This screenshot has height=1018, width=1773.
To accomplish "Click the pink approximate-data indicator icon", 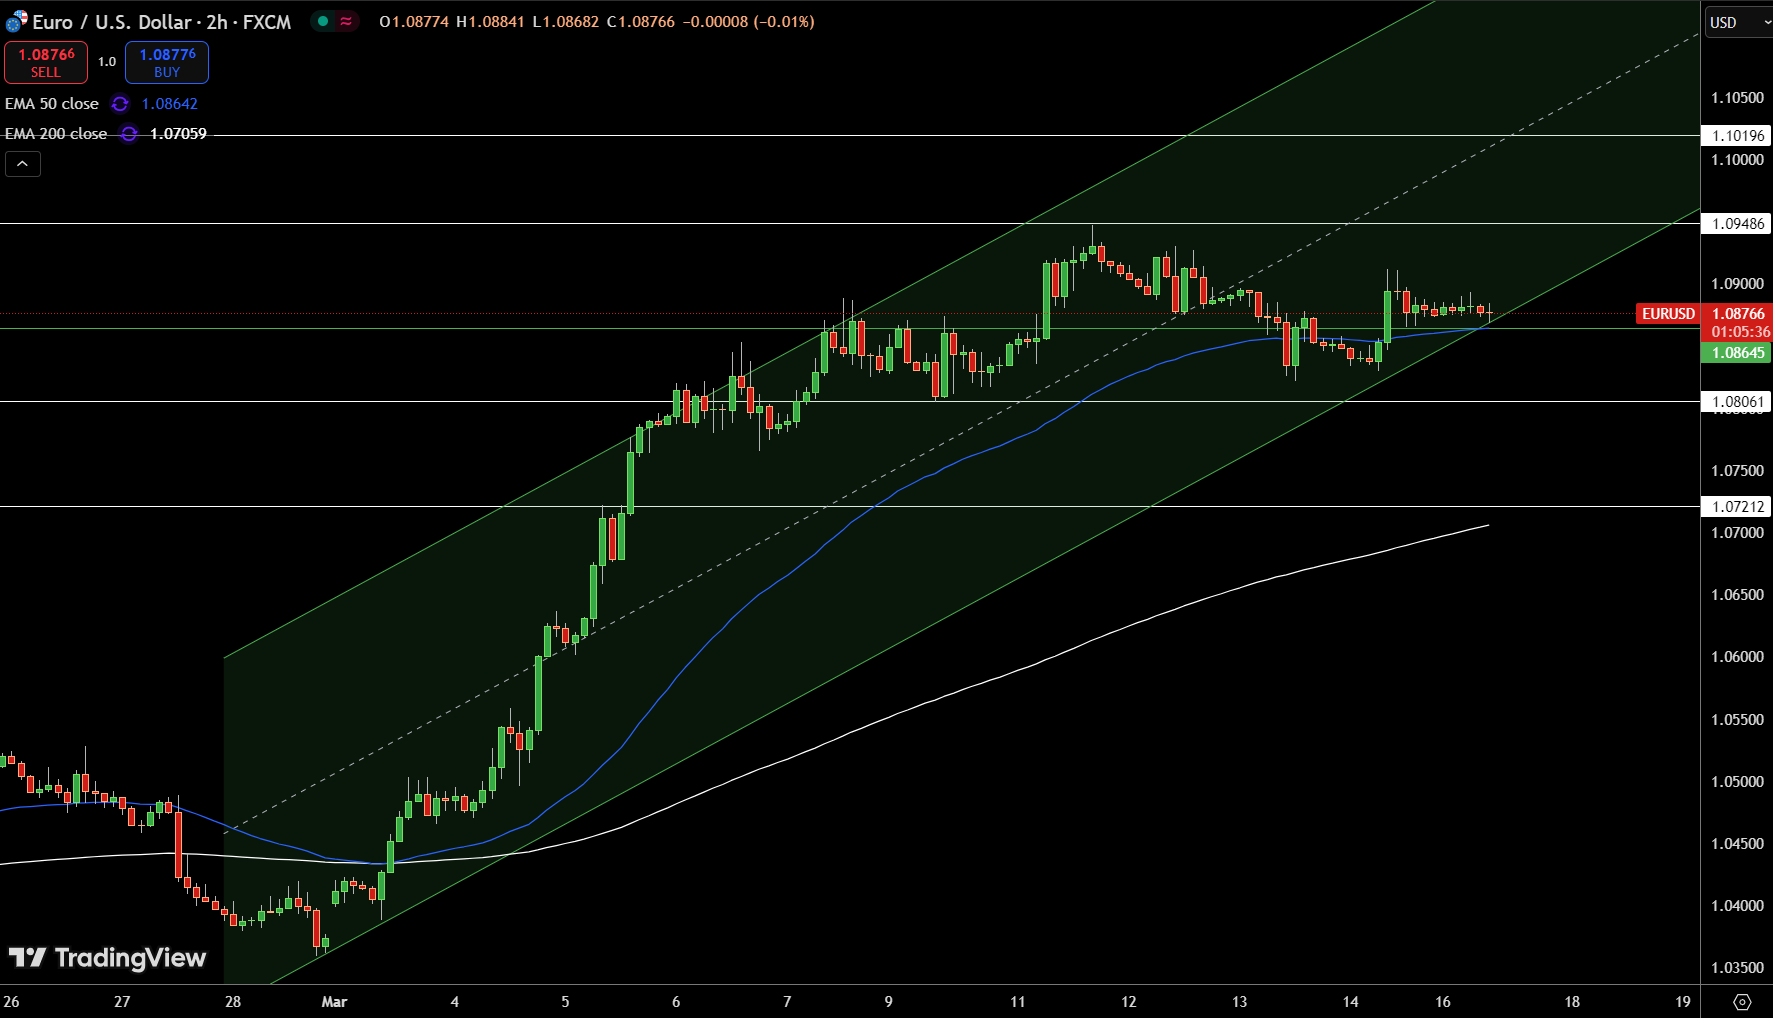I will click(x=346, y=21).
